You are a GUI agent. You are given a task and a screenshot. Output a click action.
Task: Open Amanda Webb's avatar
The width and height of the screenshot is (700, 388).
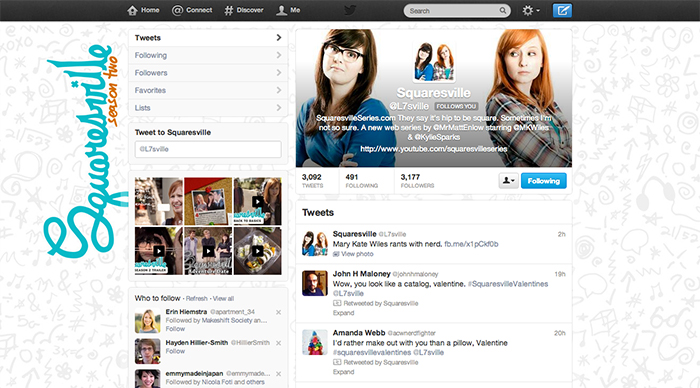click(315, 342)
